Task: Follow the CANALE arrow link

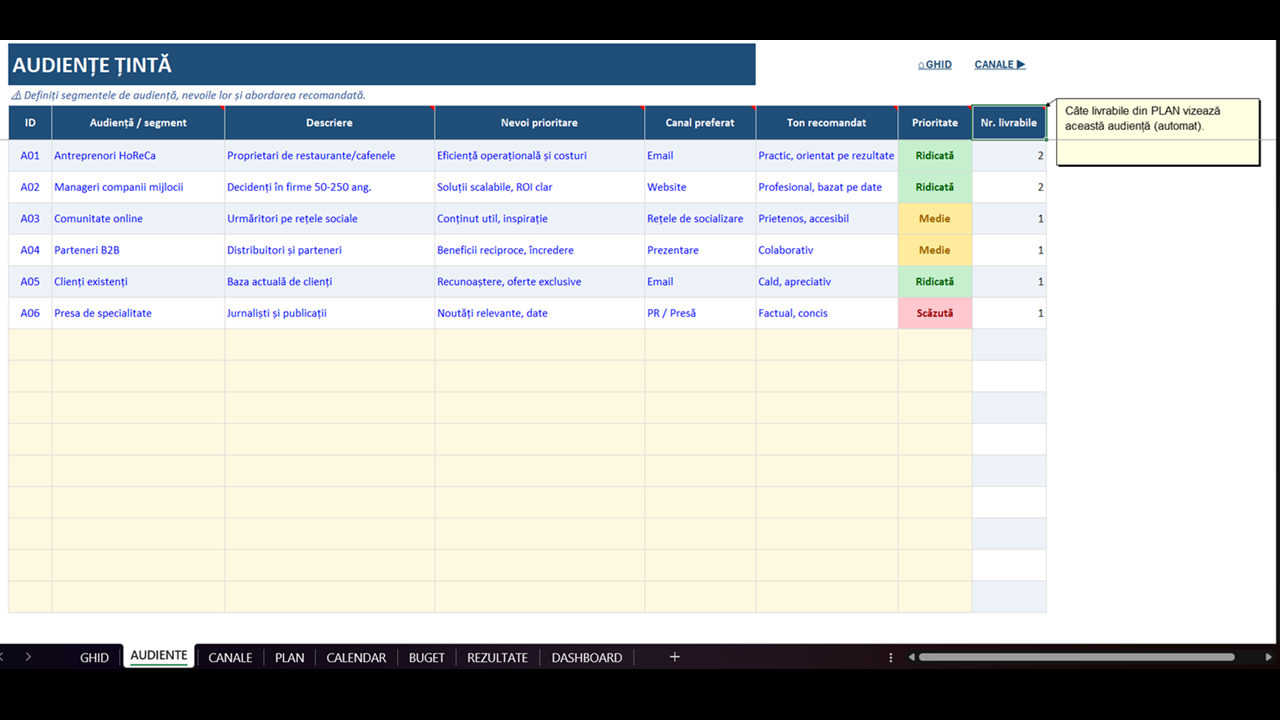Action: (1000, 64)
